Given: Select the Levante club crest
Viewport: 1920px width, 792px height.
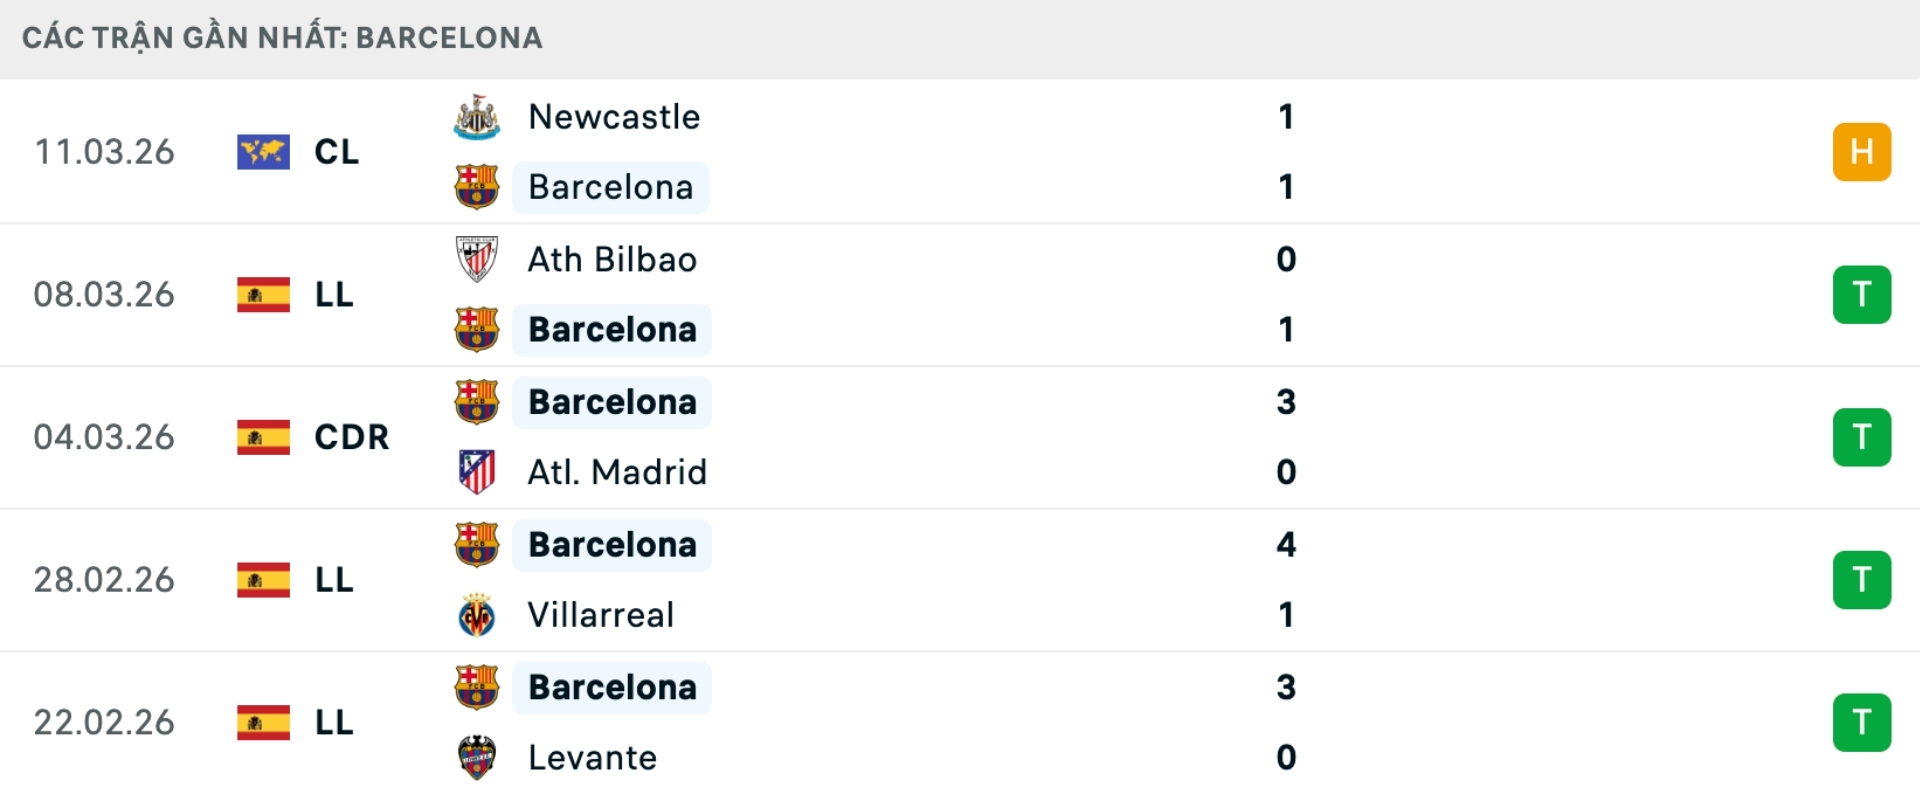Looking at the screenshot, I should point(477,758).
